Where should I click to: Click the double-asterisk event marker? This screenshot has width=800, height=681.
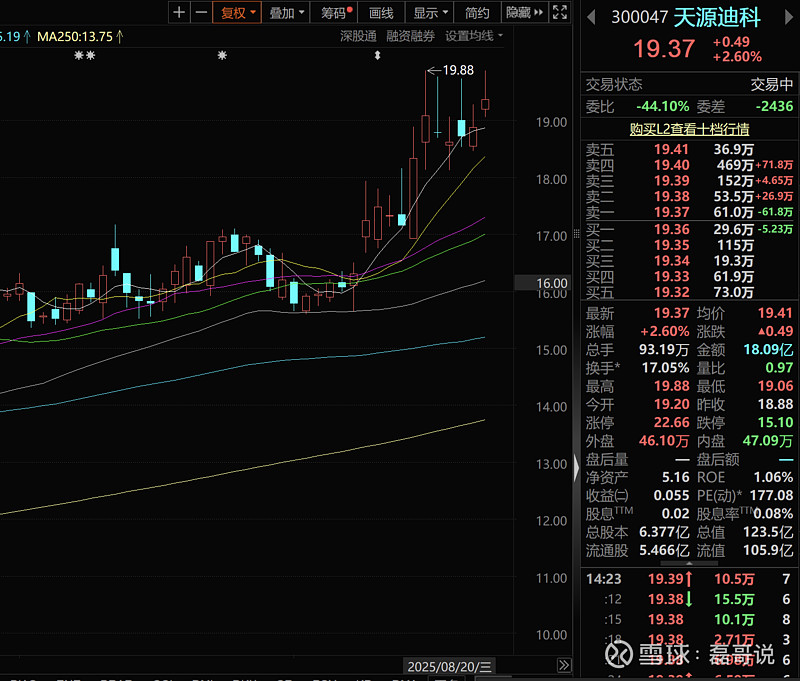point(85,55)
